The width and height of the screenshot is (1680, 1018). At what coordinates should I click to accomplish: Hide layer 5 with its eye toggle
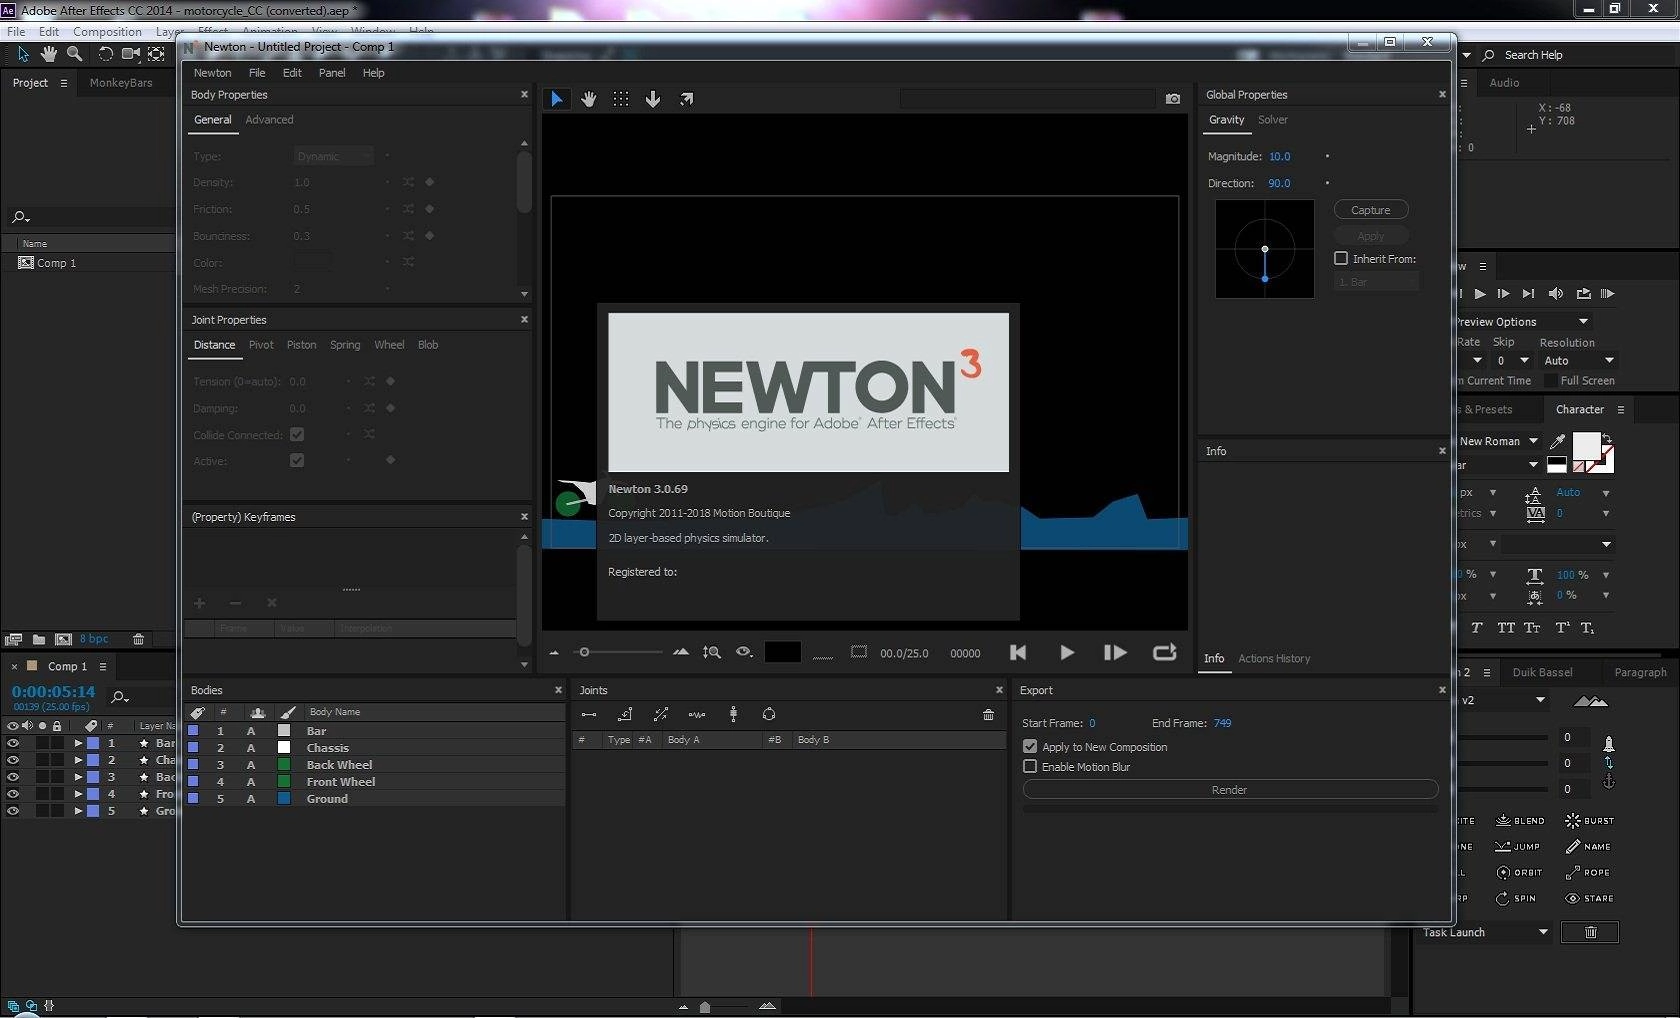coord(13,811)
